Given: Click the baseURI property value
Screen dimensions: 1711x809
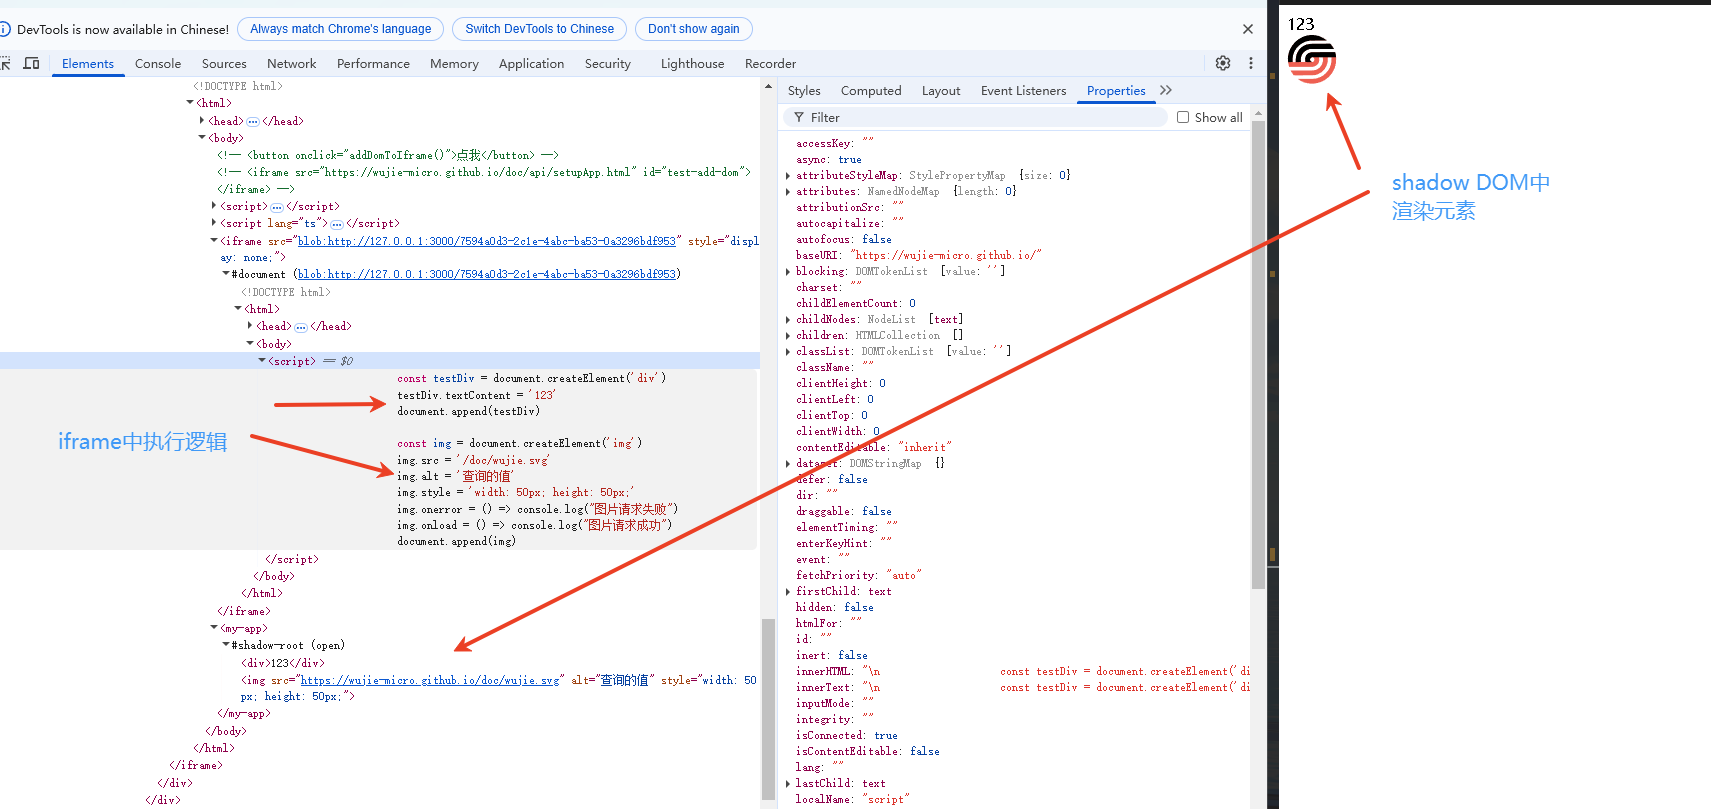Looking at the screenshot, I should [x=946, y=255].
